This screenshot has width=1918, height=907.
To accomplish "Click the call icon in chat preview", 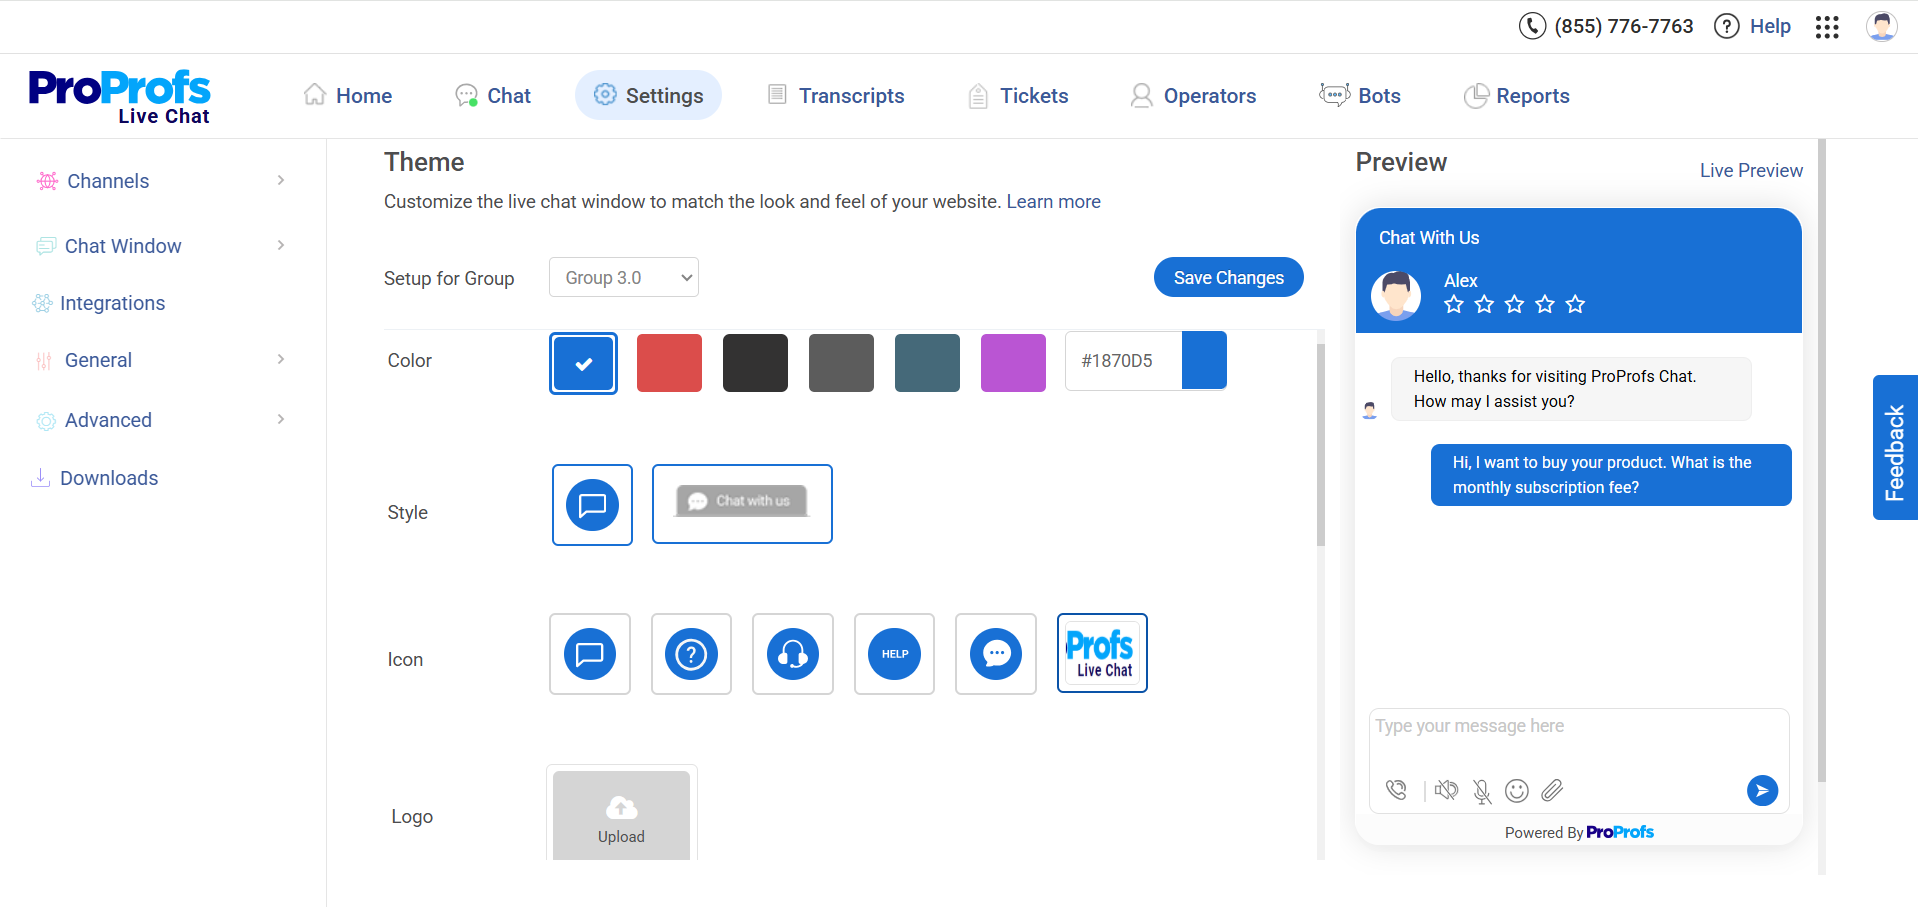I will click(x=1396, y=790).
